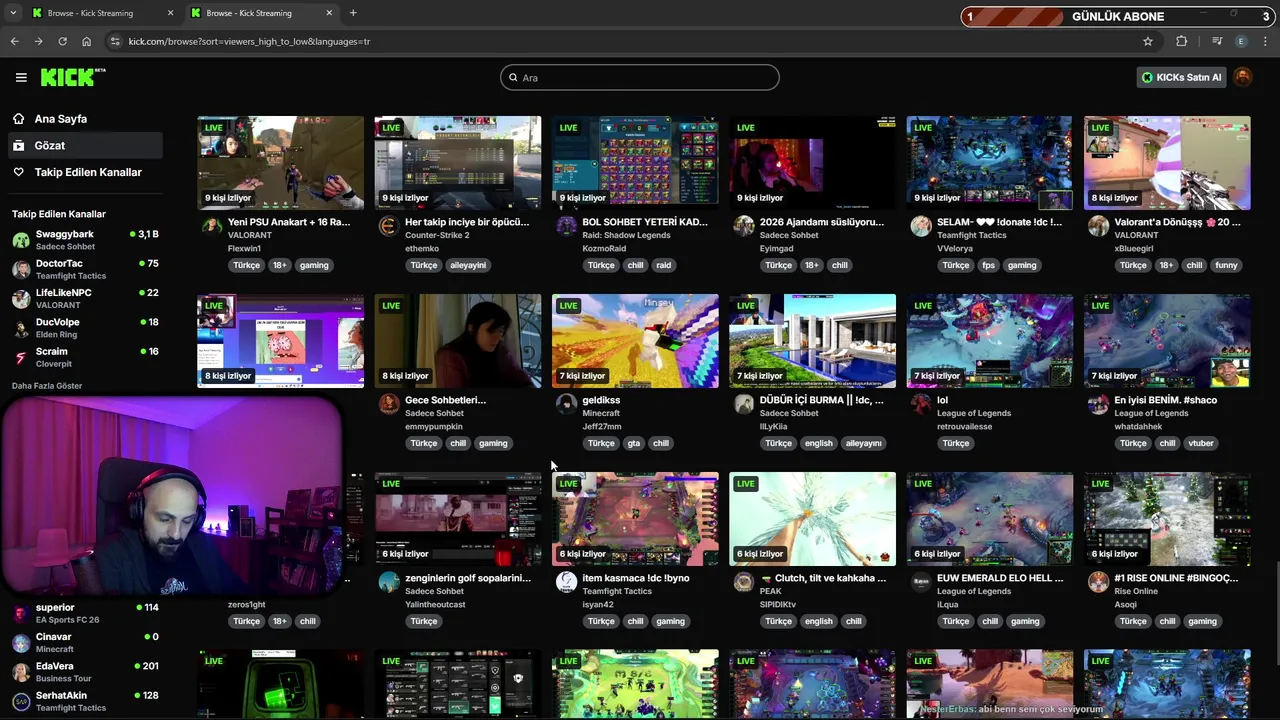Click DucVolpe avatar in sidebar
Viewport: 1280px width, 720px height.
click(21, 328)
